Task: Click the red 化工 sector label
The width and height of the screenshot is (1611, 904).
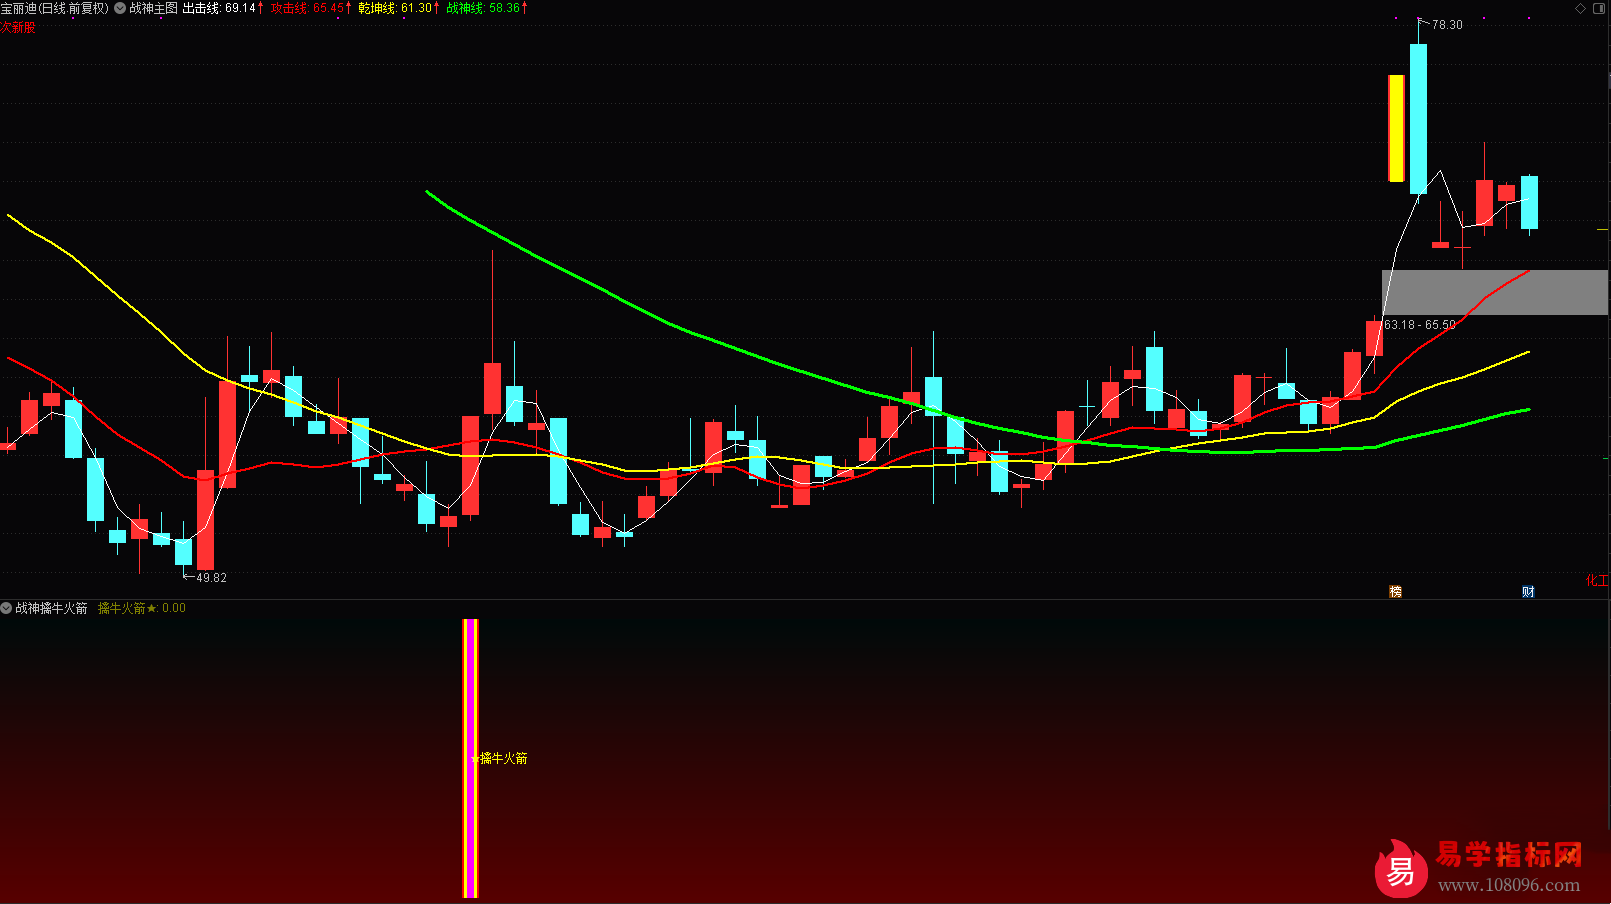Action: pos(1597,580)
